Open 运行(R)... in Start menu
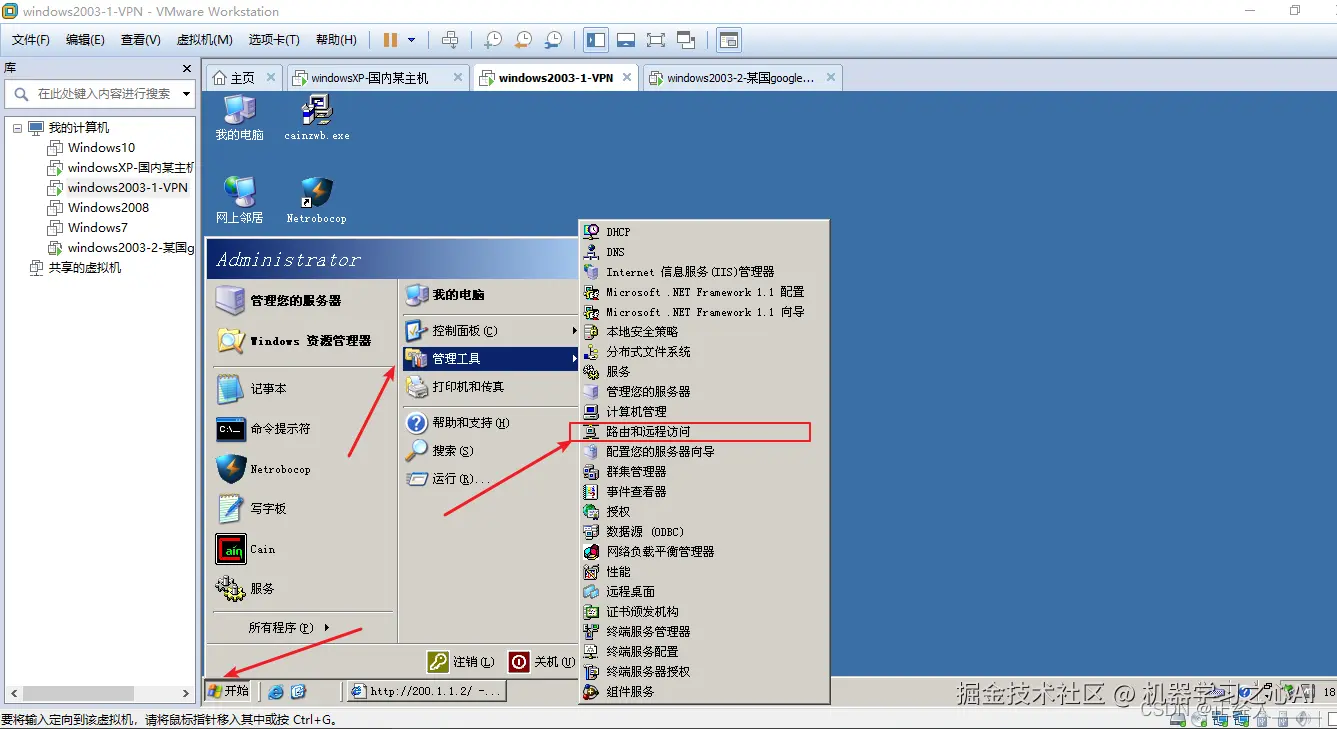Screen dimensions: 1337x729 click(490, 479)
